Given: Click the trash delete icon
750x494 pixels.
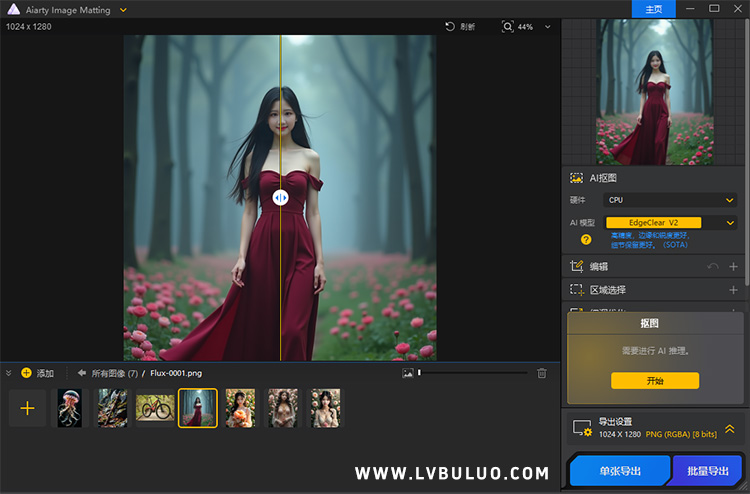Looking at the screenshot, I should [x=541, y=373].
